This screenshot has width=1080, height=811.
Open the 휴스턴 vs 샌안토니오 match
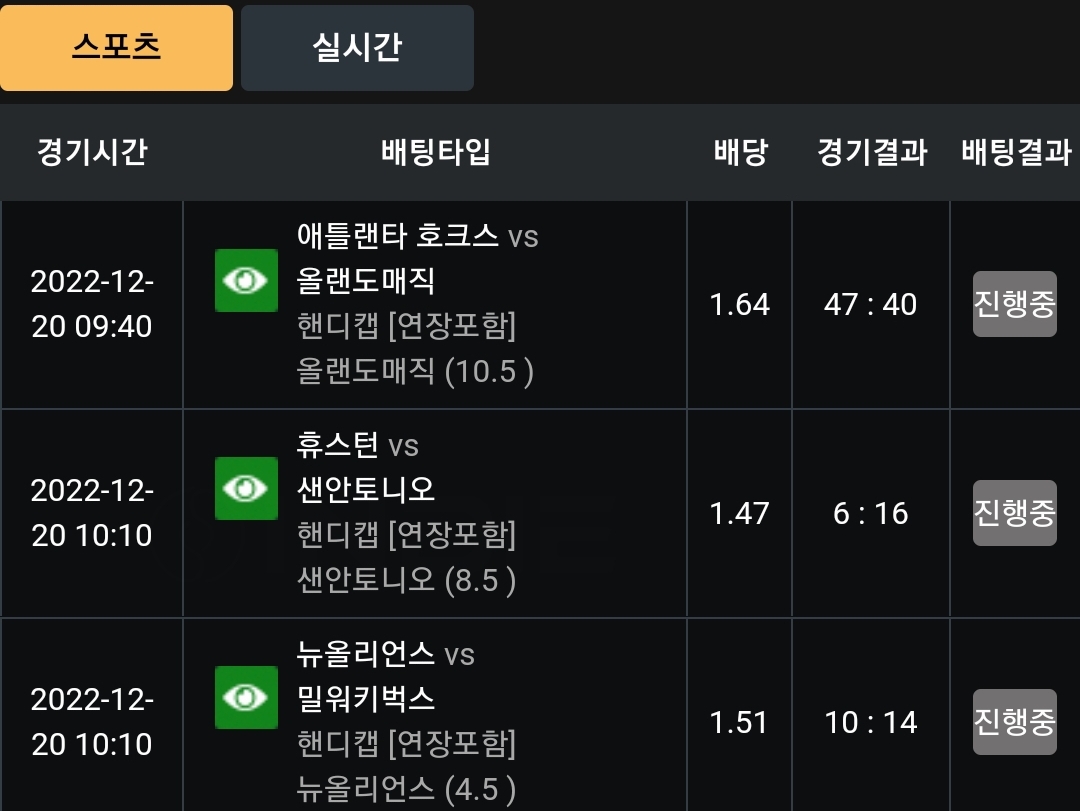click(x=366, y=467)
